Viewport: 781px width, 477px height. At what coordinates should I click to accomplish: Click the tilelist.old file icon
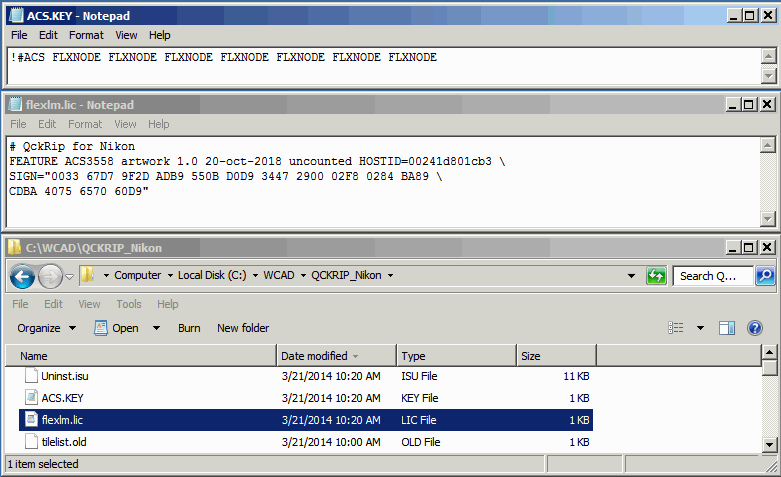coord(31,441)
